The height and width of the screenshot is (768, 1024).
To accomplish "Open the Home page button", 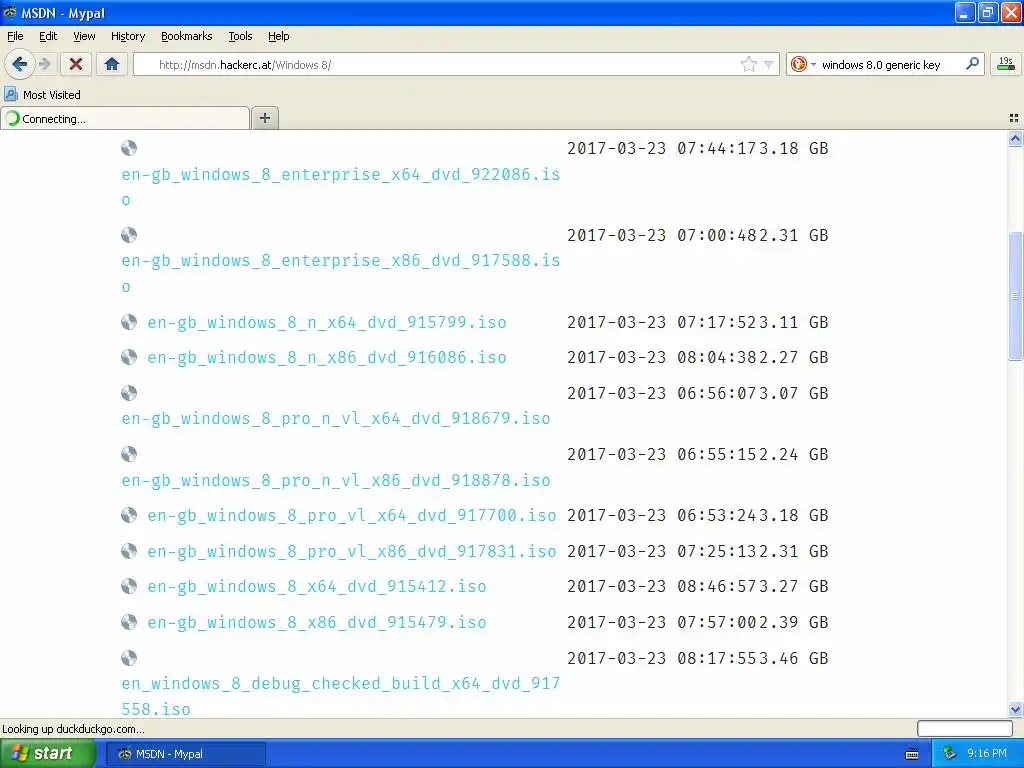I will point(112,64).
